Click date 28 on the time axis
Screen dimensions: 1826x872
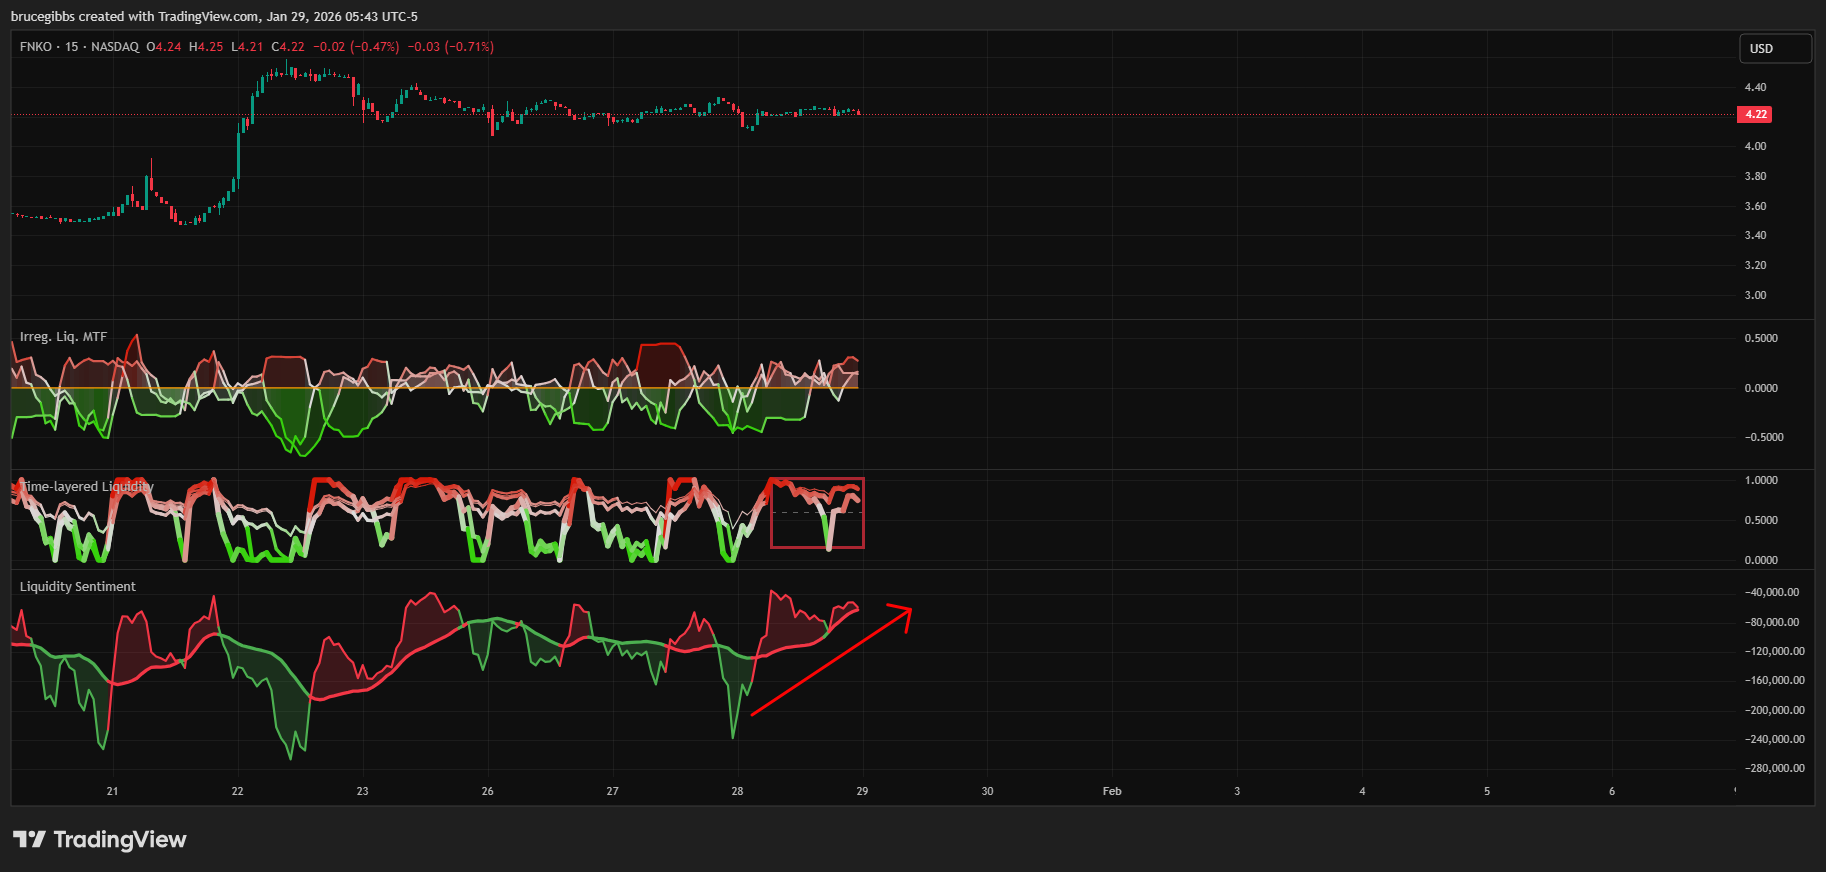737,791
